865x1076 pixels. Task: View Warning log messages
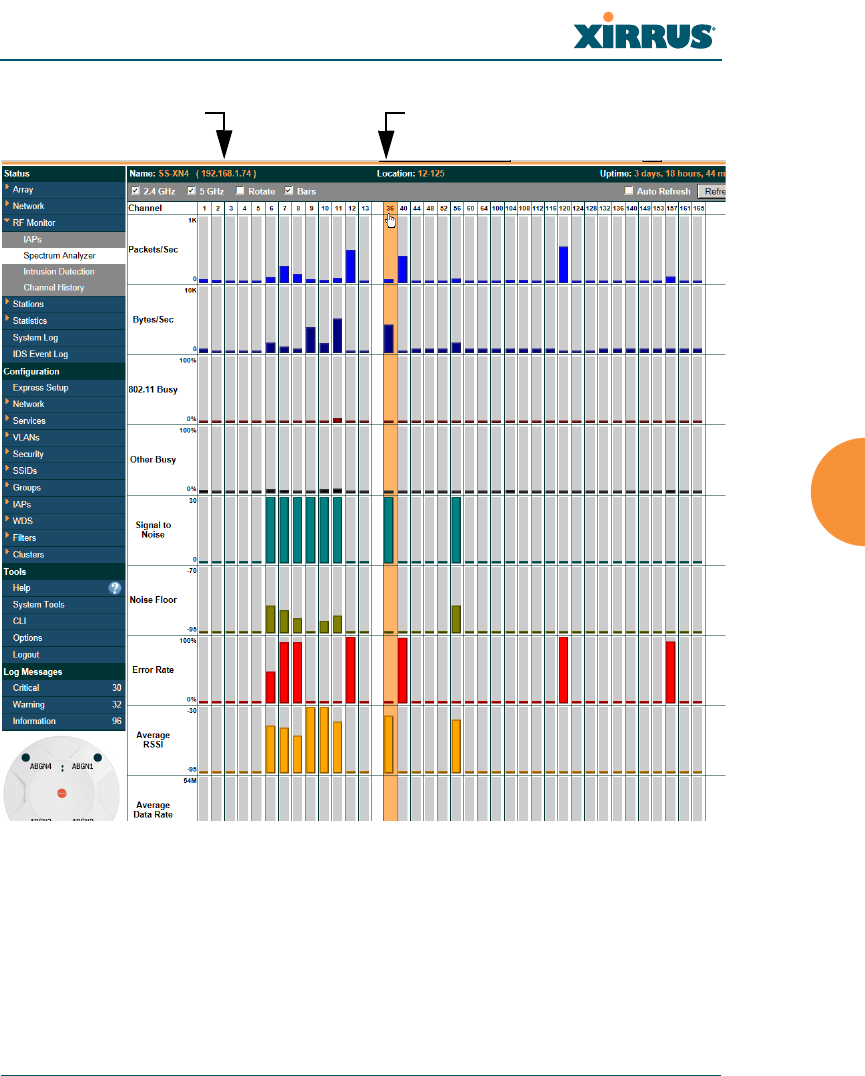[x=64, y=705]
